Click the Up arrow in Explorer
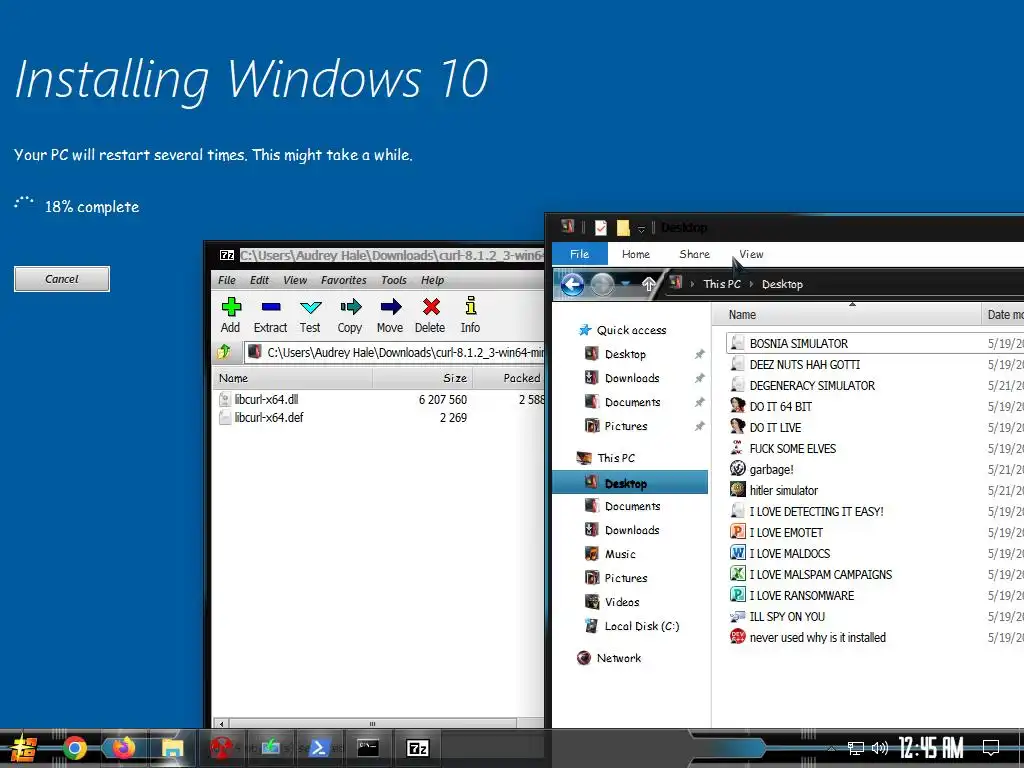This screenshot has width=1024, height=768. click(648, 284)
